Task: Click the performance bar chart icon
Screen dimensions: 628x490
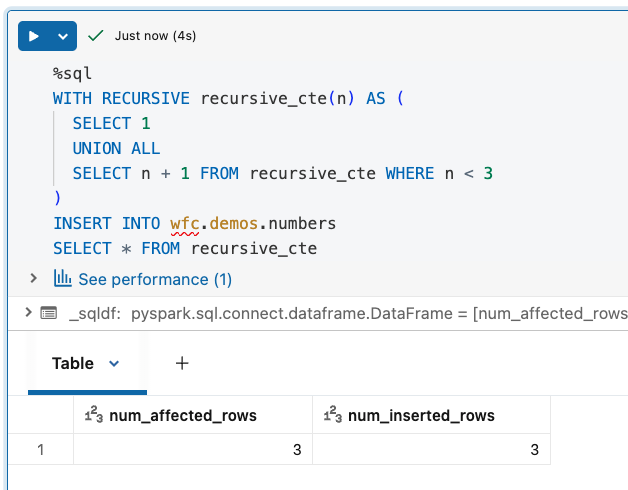Action: [x=62, y=278]
